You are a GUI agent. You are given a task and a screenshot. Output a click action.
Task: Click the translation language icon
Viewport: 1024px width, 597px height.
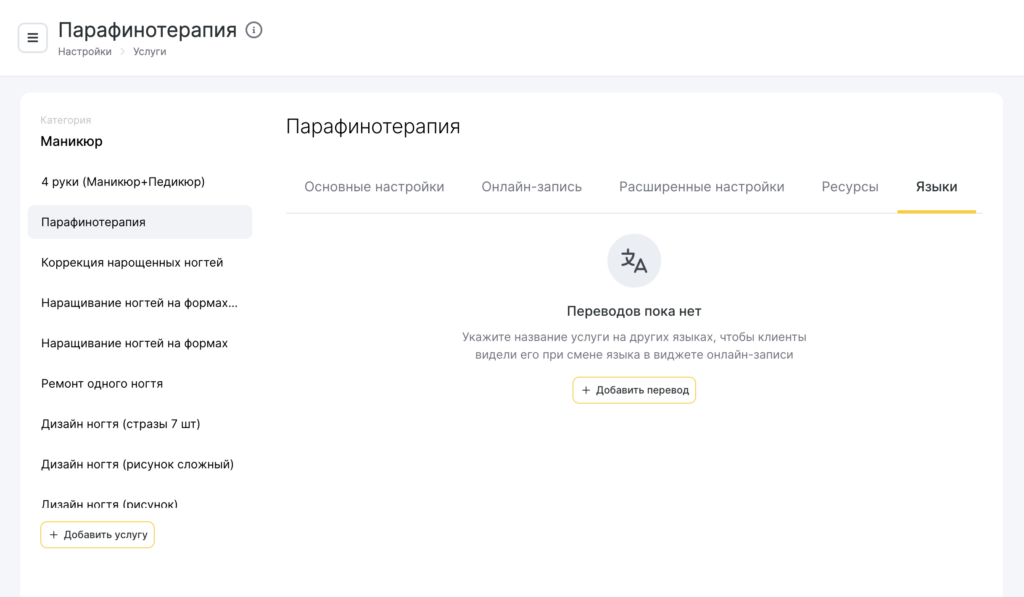pos(634,261)
